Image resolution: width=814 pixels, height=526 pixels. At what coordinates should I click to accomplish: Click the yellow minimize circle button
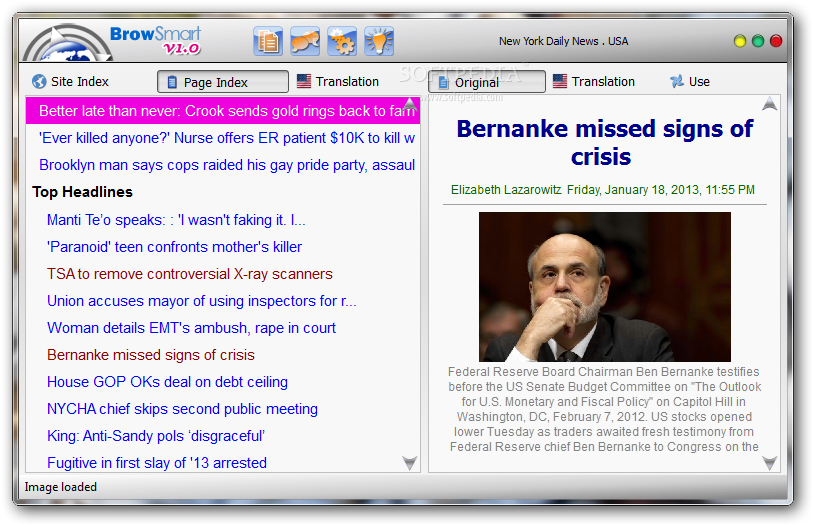pos(740,41)
